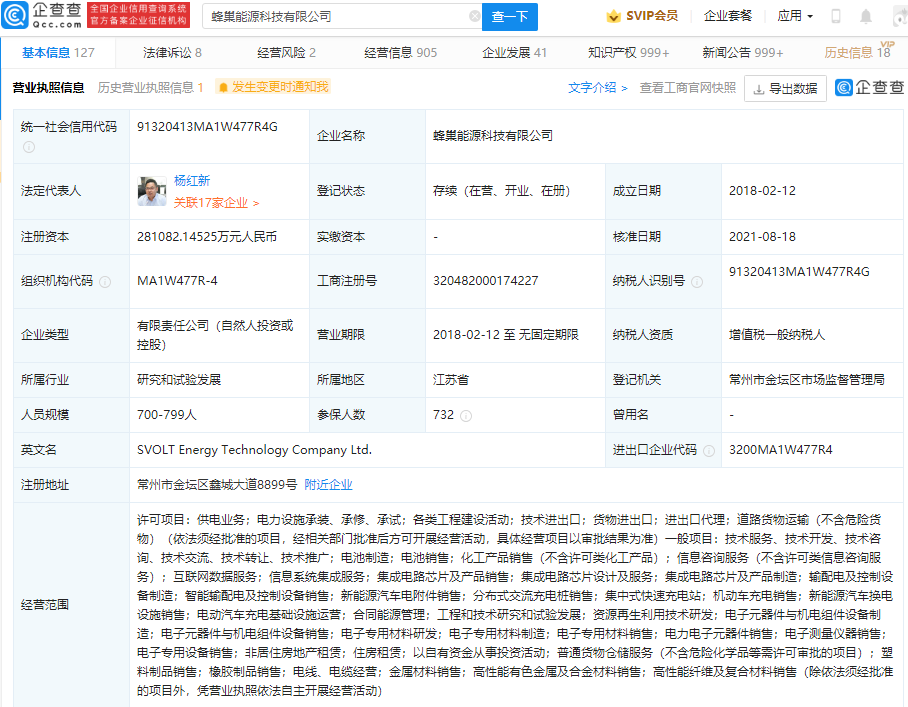Viewport: 908px width, 707px height.
Task: Click info icon beside 组织机构代码
Action: [105, 281]
